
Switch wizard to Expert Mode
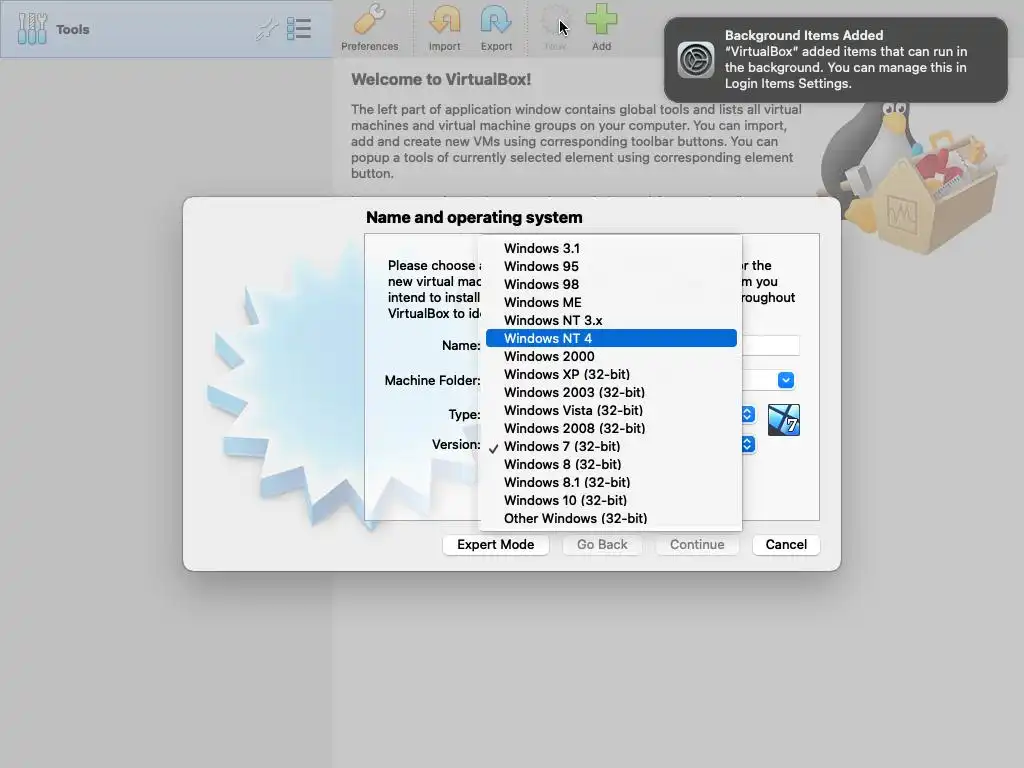(496, 545)
